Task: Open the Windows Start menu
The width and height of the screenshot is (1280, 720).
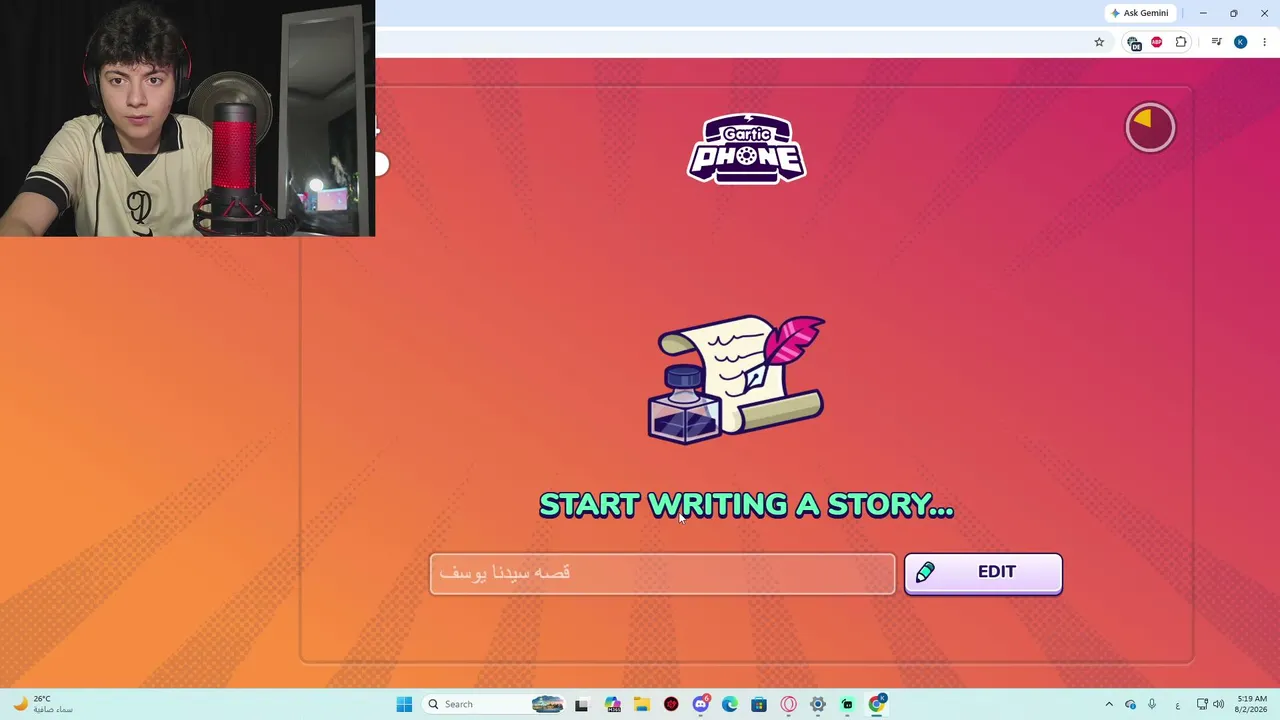Action: (404, 704)
